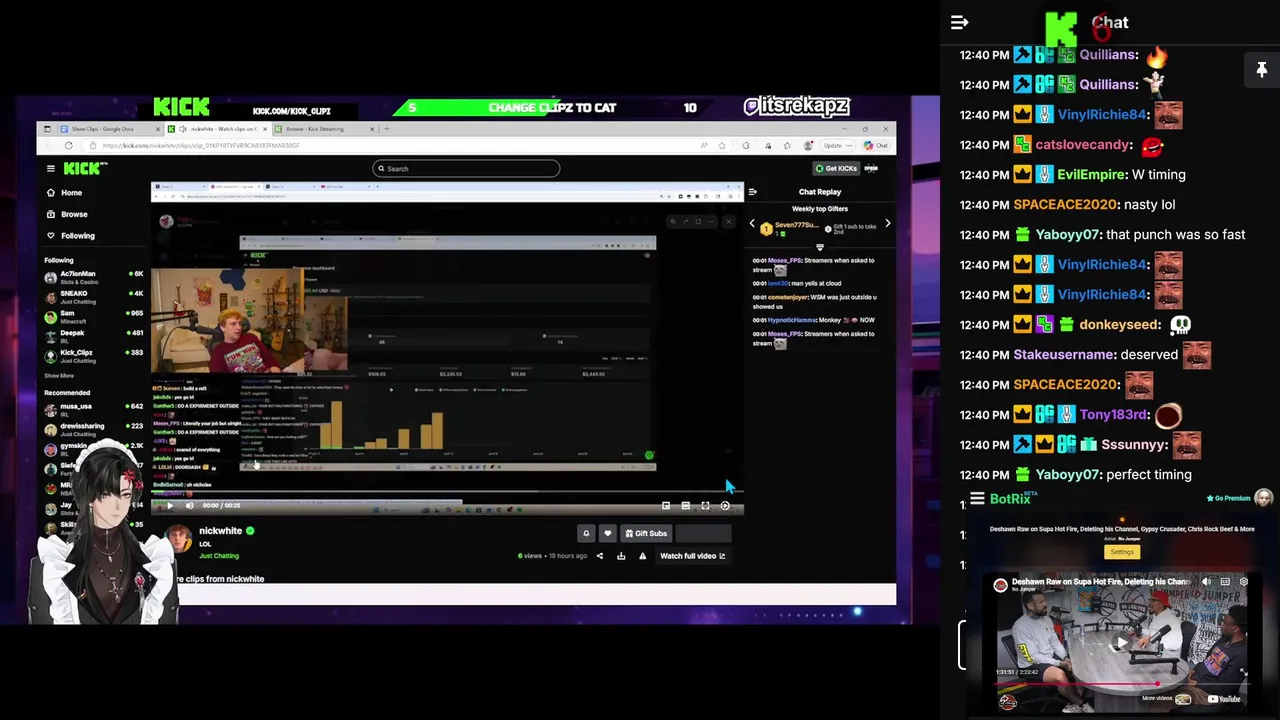Open the Kick sidebar hamburger menu

(51, 168)
